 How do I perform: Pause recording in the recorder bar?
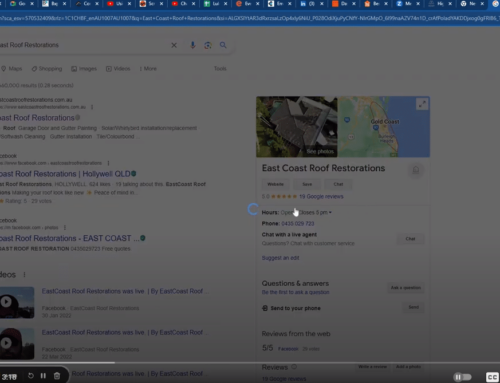(x=43, y=376)
